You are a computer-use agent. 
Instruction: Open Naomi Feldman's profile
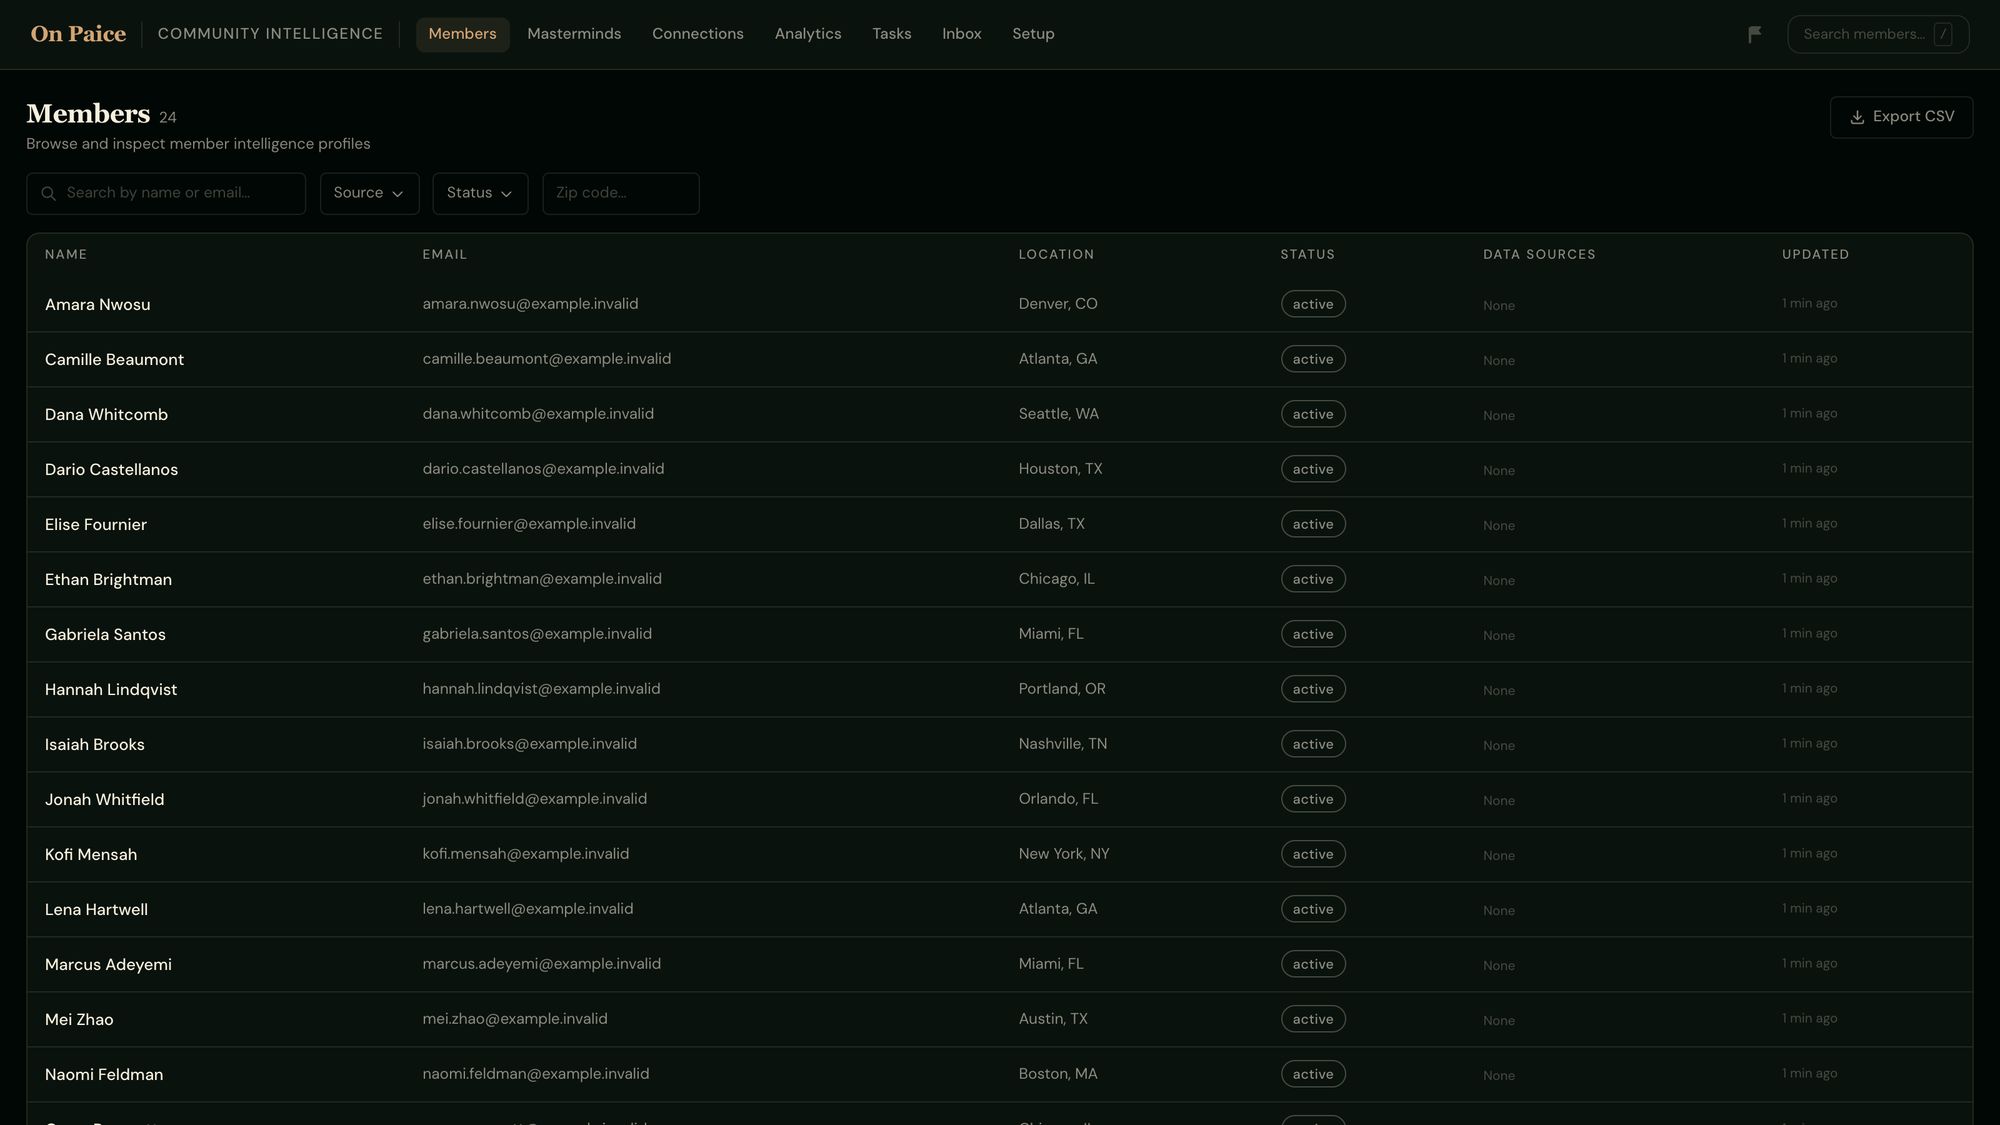pyautogui.click(x=104, y=1075)
